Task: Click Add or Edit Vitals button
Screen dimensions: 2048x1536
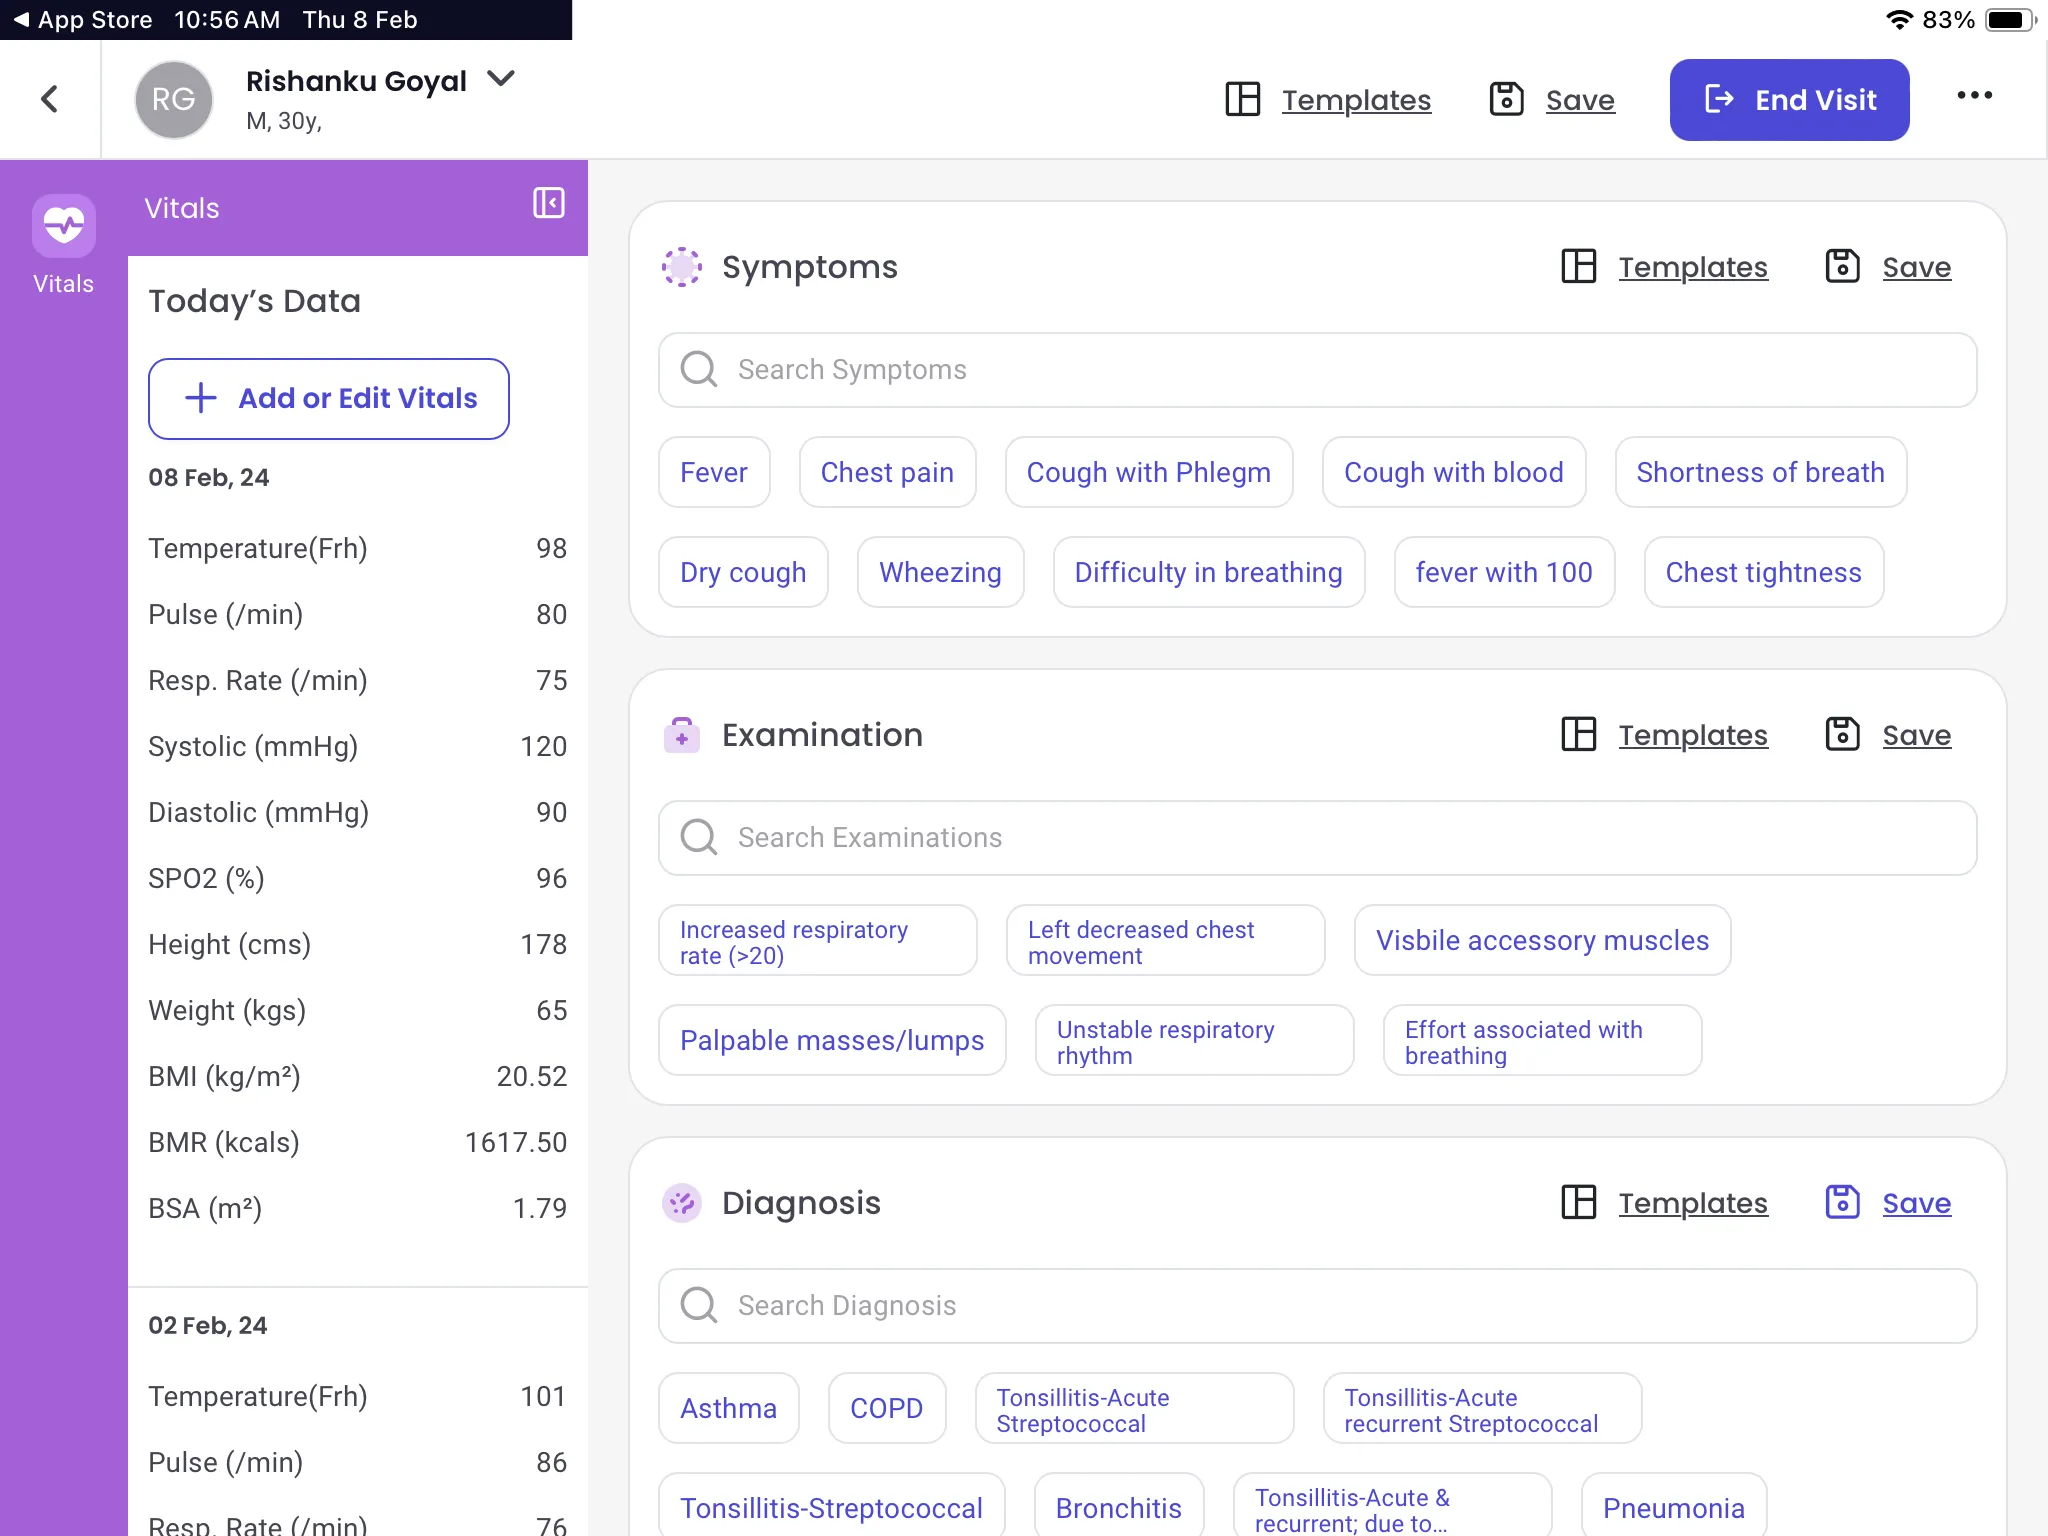Action: [329, 398]
